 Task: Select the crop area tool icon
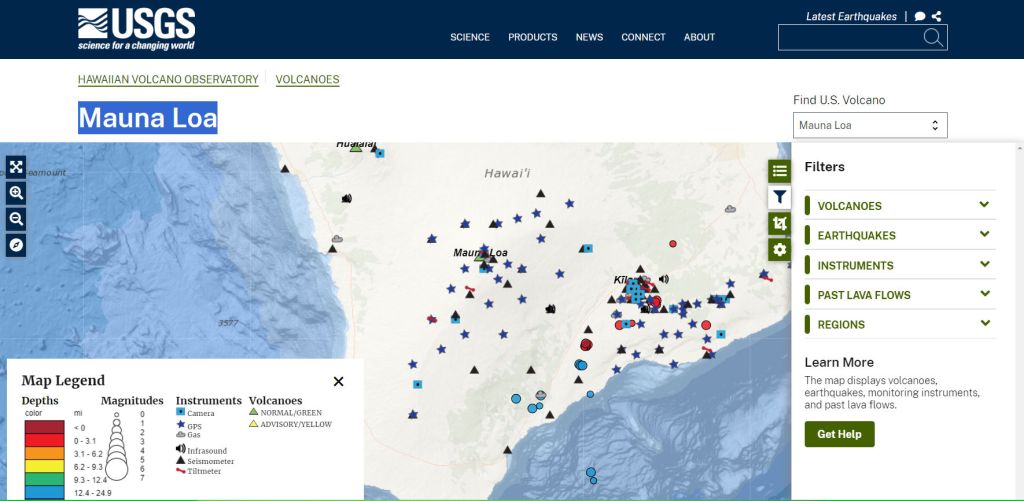(779, 223)
